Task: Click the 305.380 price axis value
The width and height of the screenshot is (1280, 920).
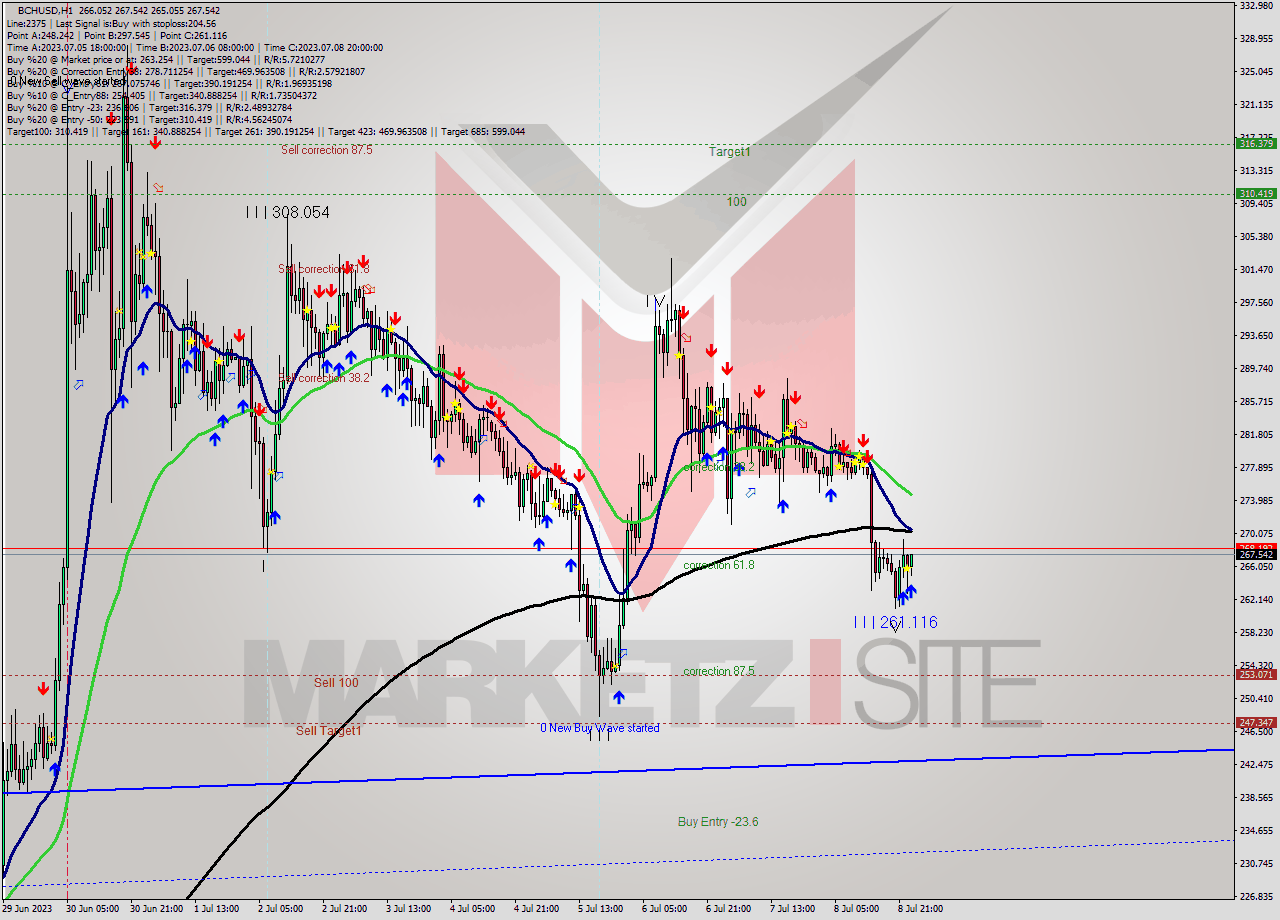Action: (x=1256, y=237)
